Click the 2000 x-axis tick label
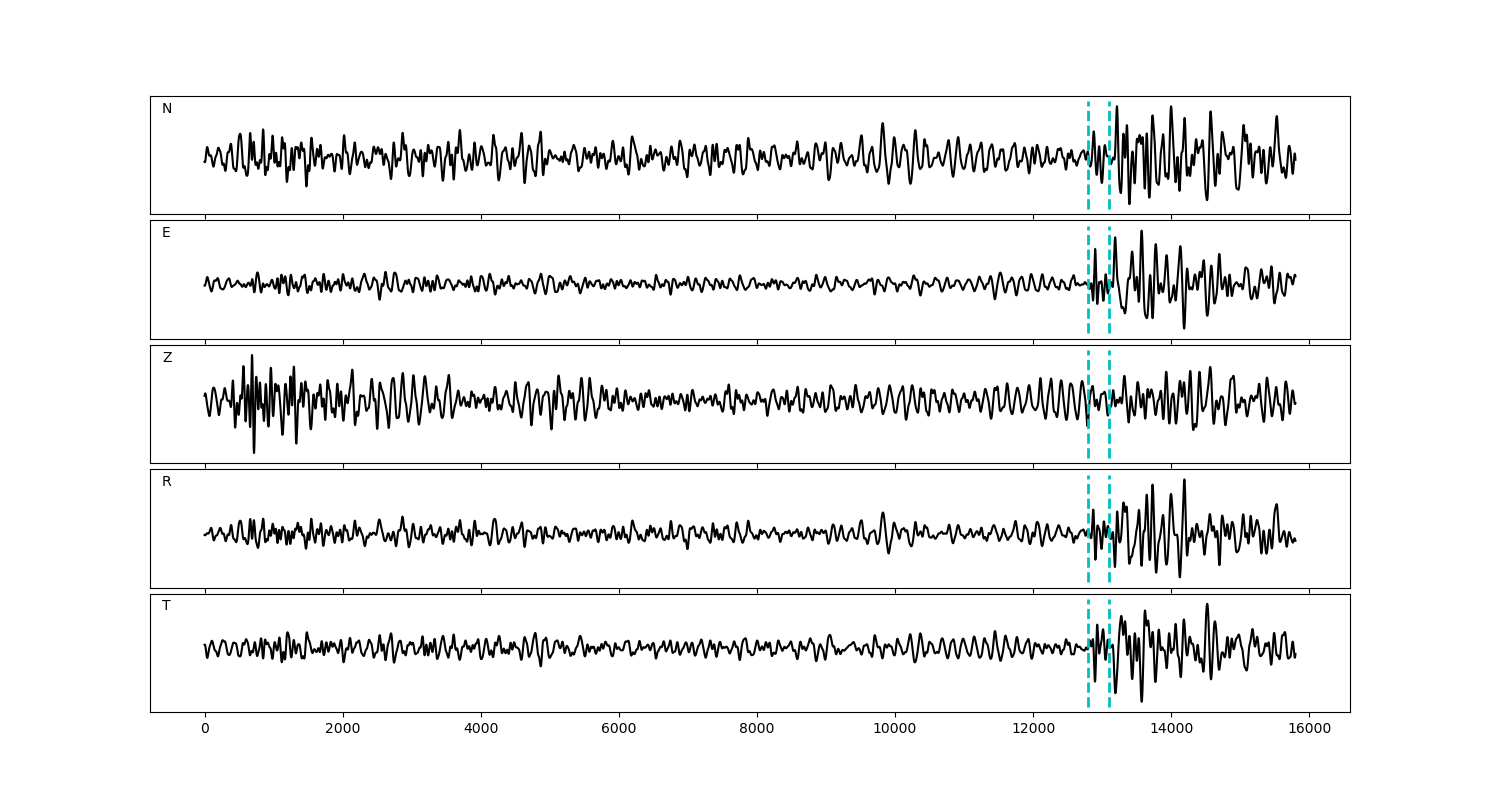Image resolution: width=1500 pixels, height=800 pixels. click(x=343, y=730)
